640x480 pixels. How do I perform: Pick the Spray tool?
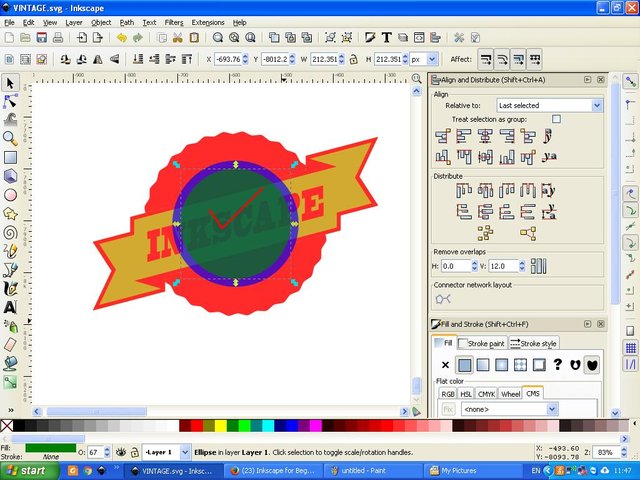tap(10, 326)
